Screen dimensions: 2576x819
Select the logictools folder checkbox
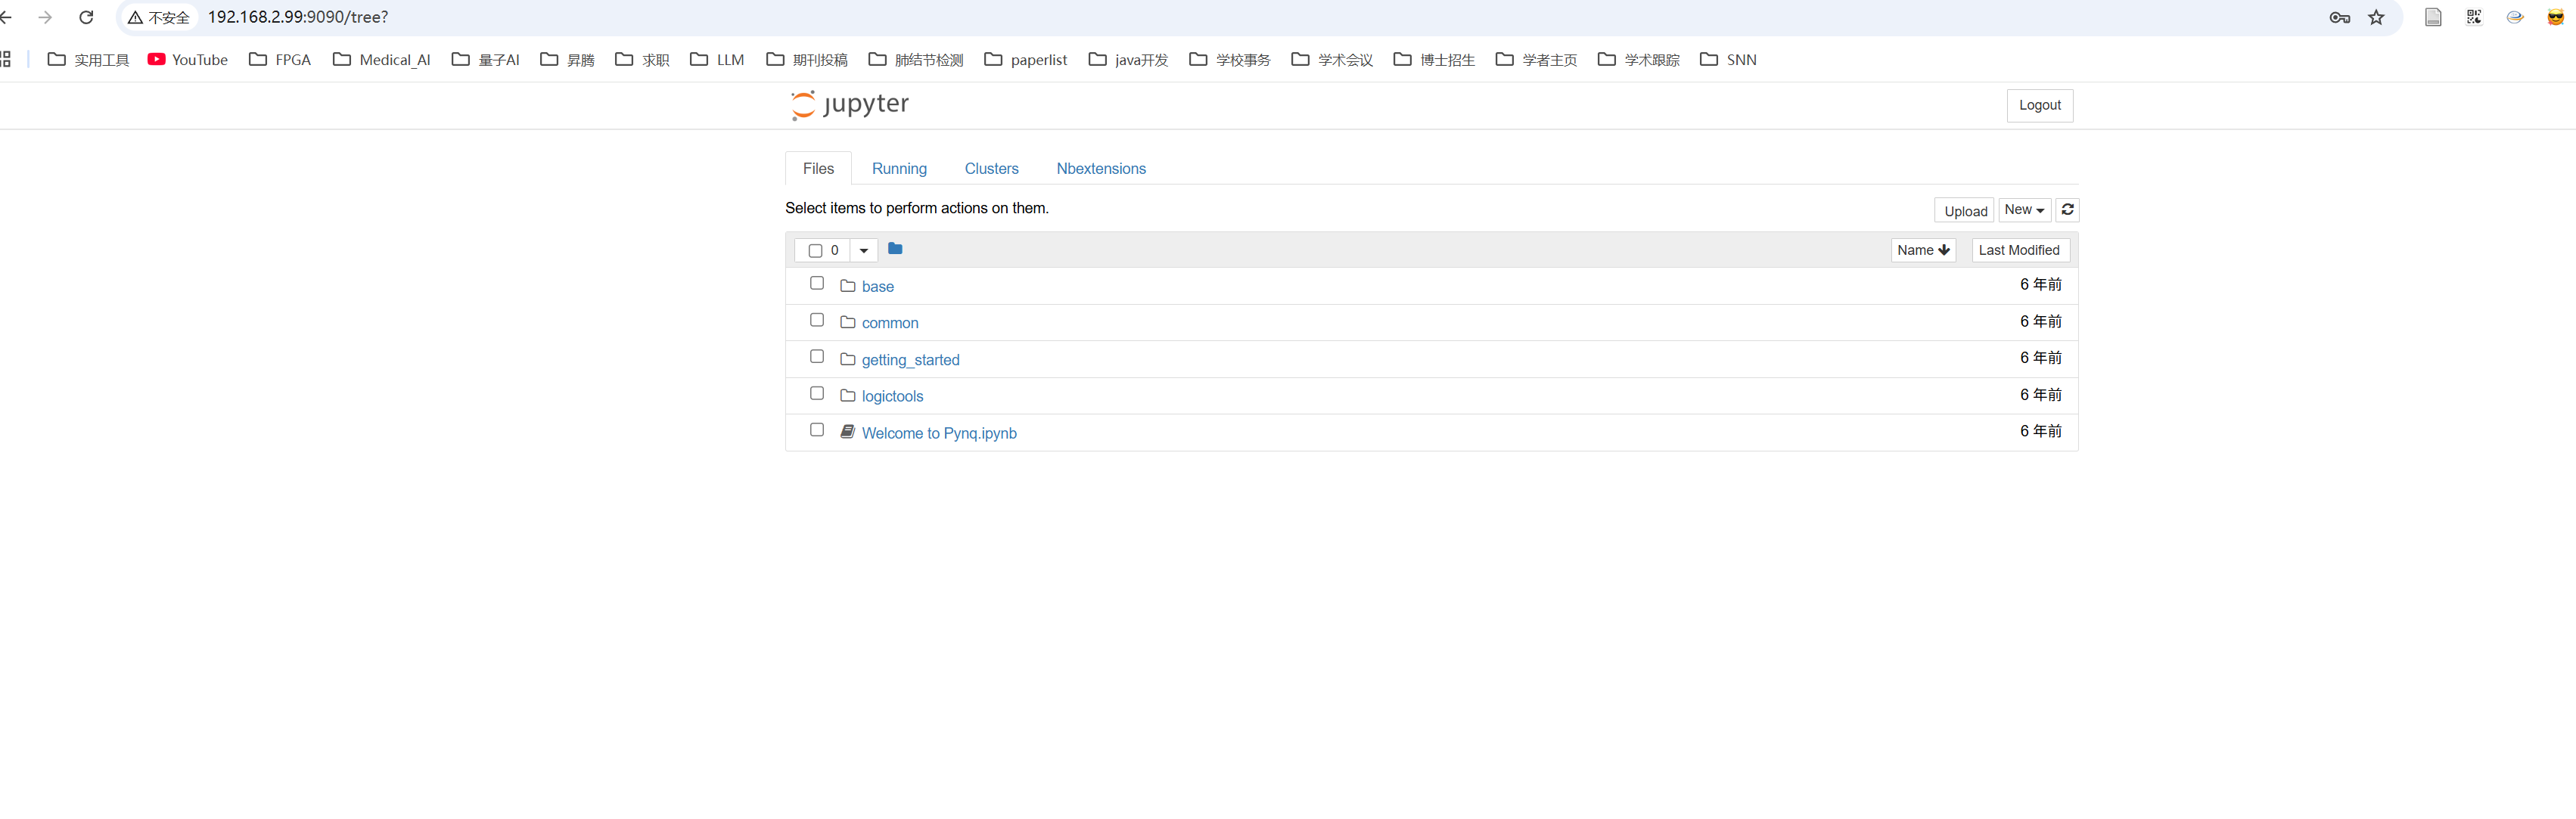[x=817, y=394]
